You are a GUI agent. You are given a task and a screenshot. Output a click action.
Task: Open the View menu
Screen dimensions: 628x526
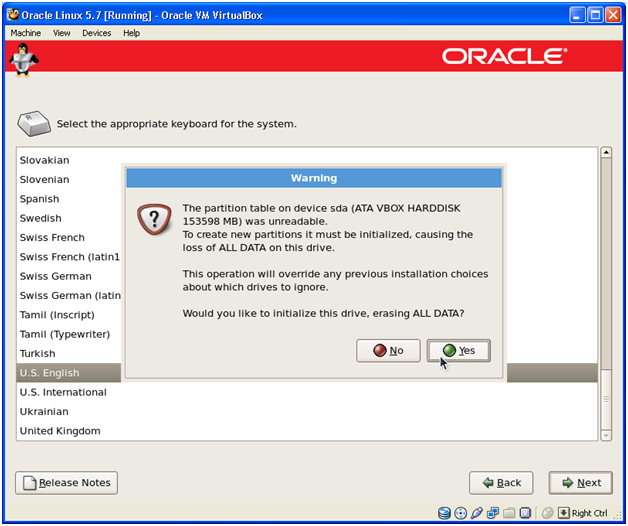pyautogui.click(x=62, y=33)
